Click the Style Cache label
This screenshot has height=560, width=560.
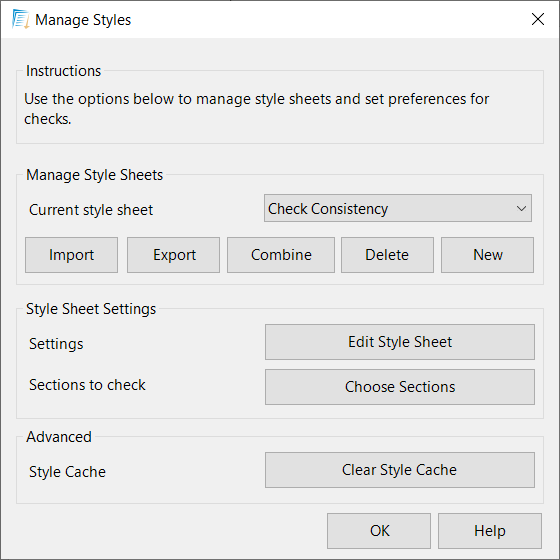68,472
